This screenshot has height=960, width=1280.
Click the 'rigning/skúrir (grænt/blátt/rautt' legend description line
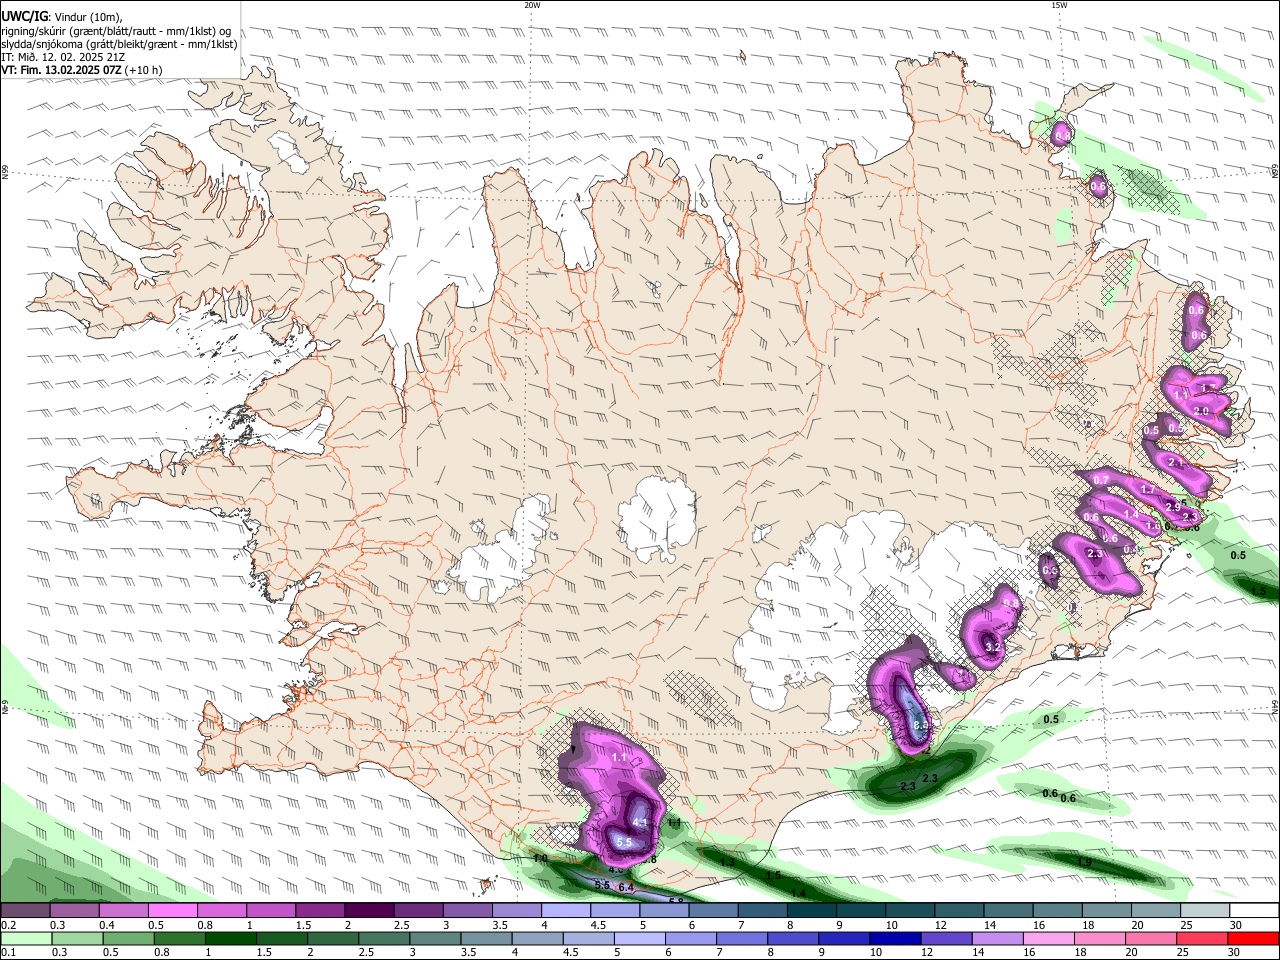pyautogui.click(x=118, y=30)
